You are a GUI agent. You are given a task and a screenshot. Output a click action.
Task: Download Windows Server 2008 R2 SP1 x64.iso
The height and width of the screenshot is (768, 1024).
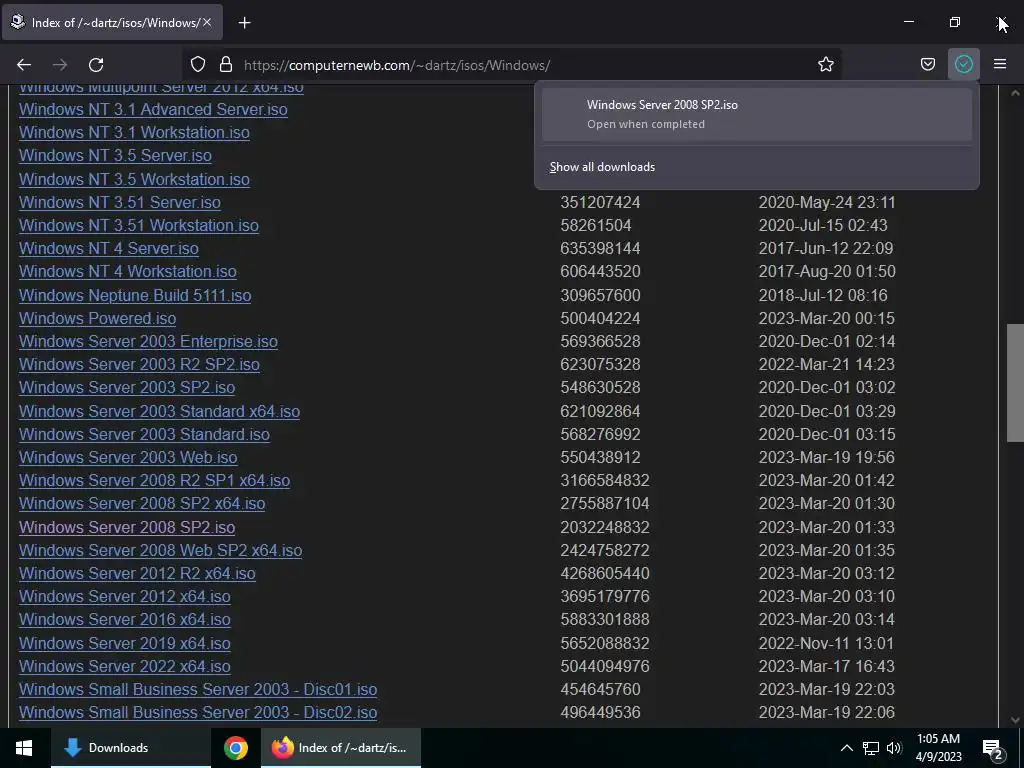coord(154,480)
